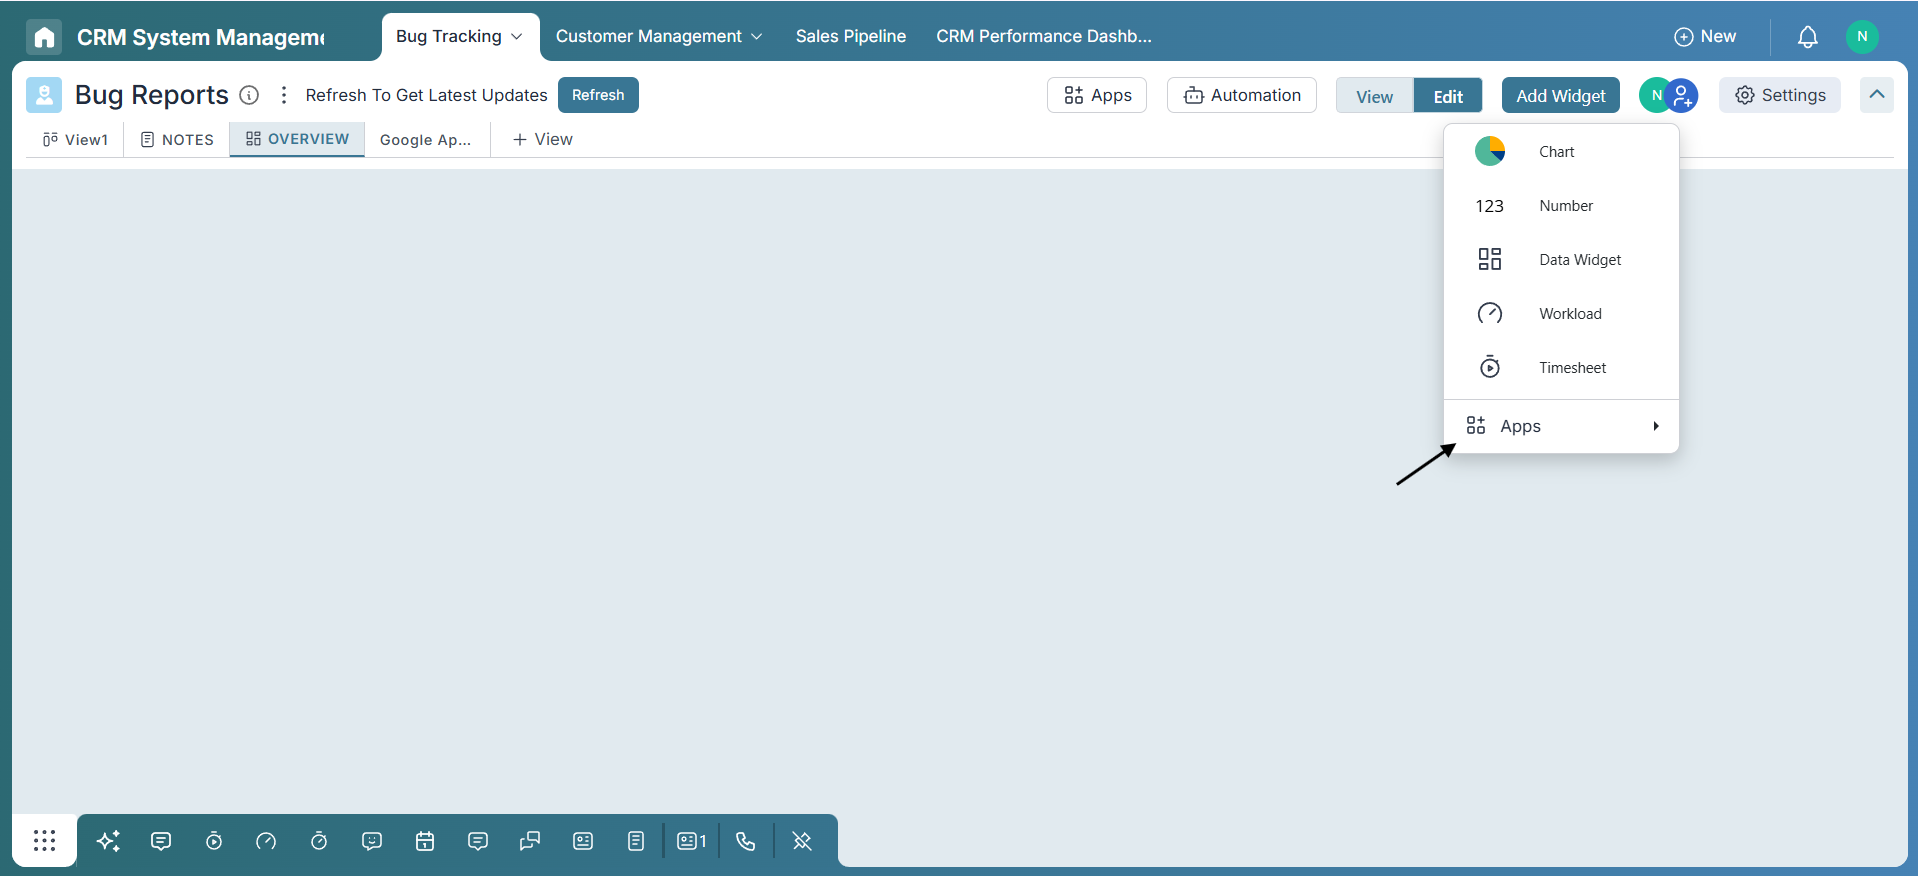
Task: Switch to View mode toggle
Action: [1374, 96]
